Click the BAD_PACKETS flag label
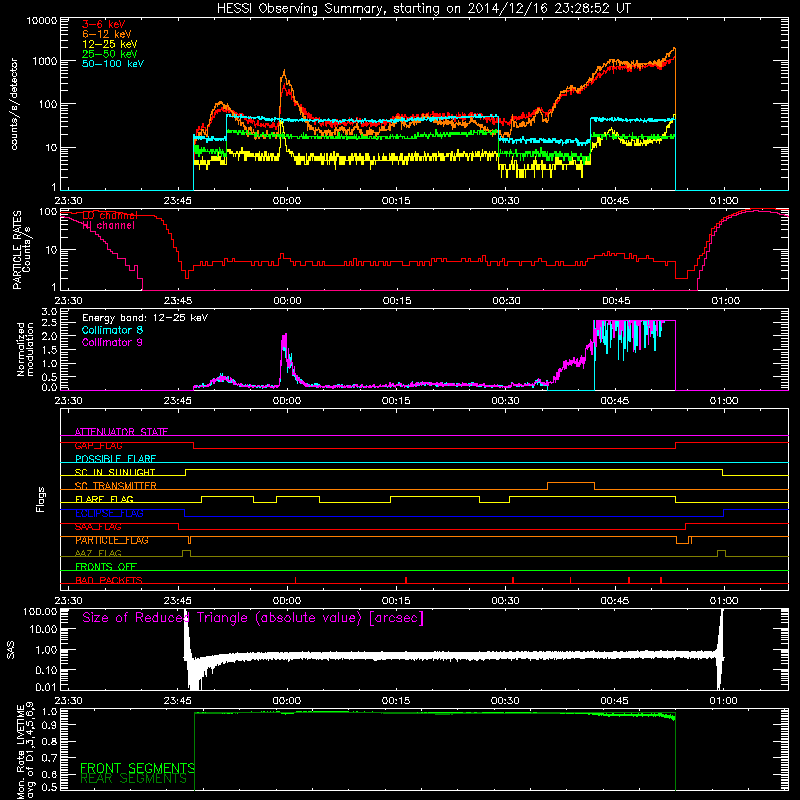Image resolution: width=800 pixels, height=800 pixels. (x=109, y=580)
